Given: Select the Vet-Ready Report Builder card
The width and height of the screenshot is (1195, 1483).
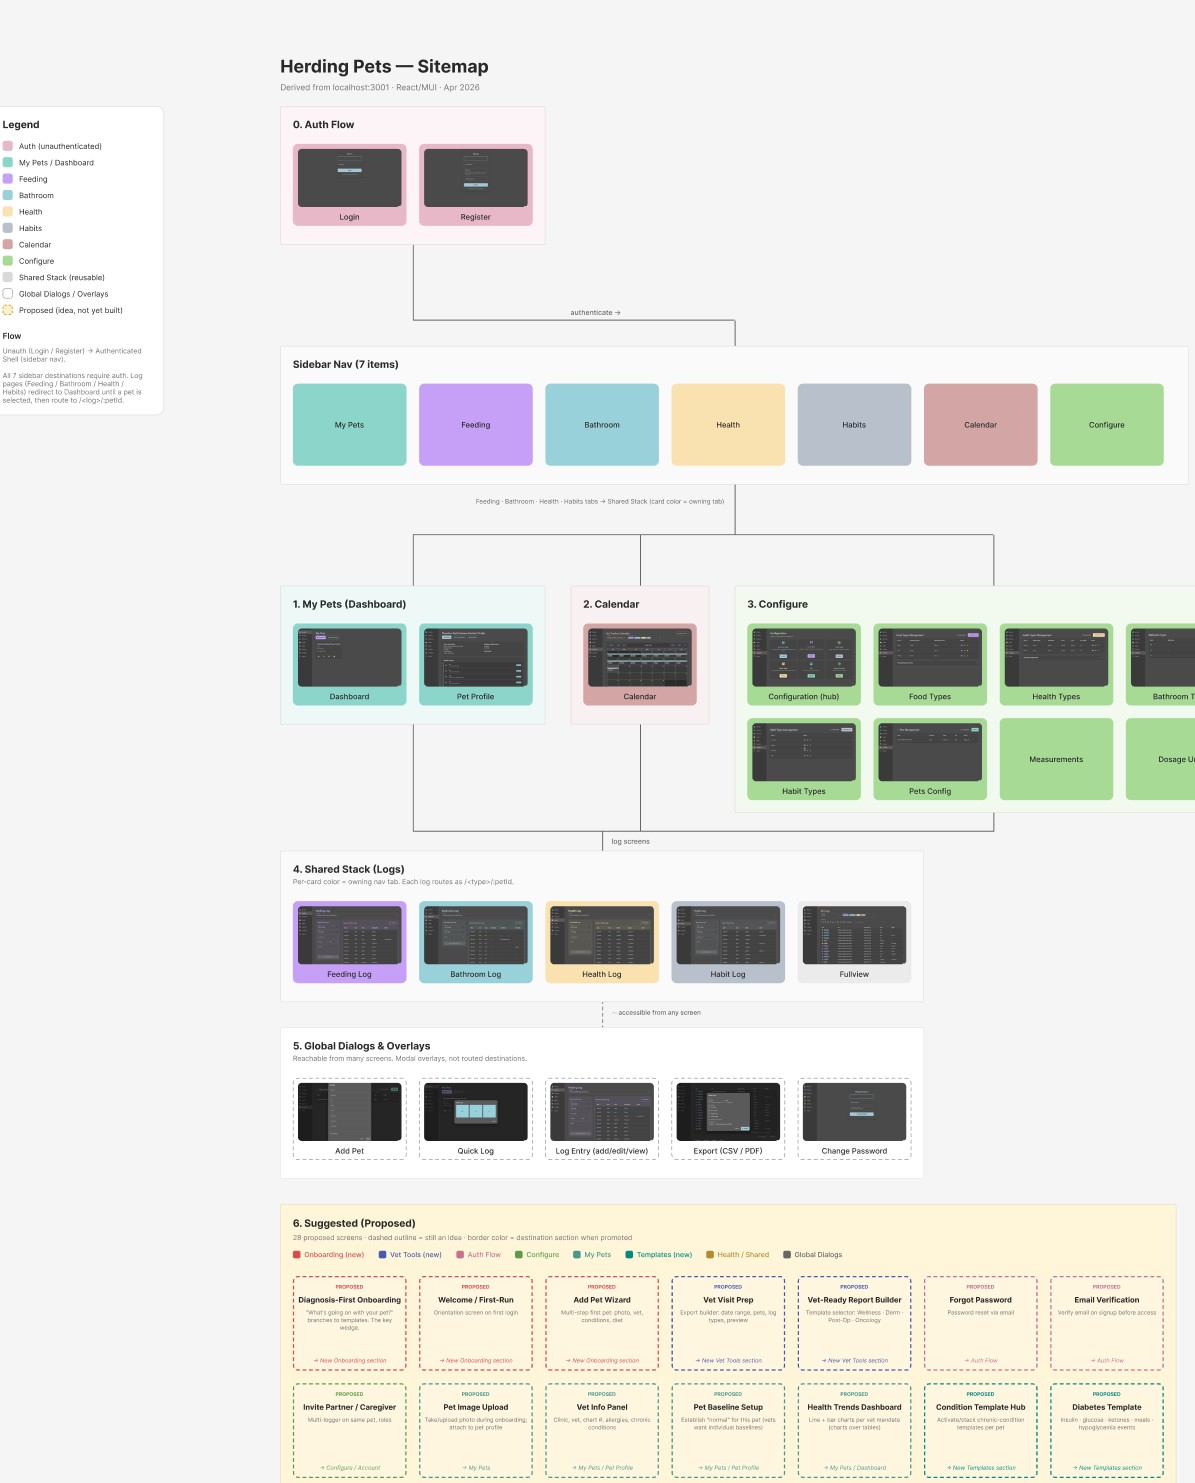Looking at the screenshot, I should 854,1323.
